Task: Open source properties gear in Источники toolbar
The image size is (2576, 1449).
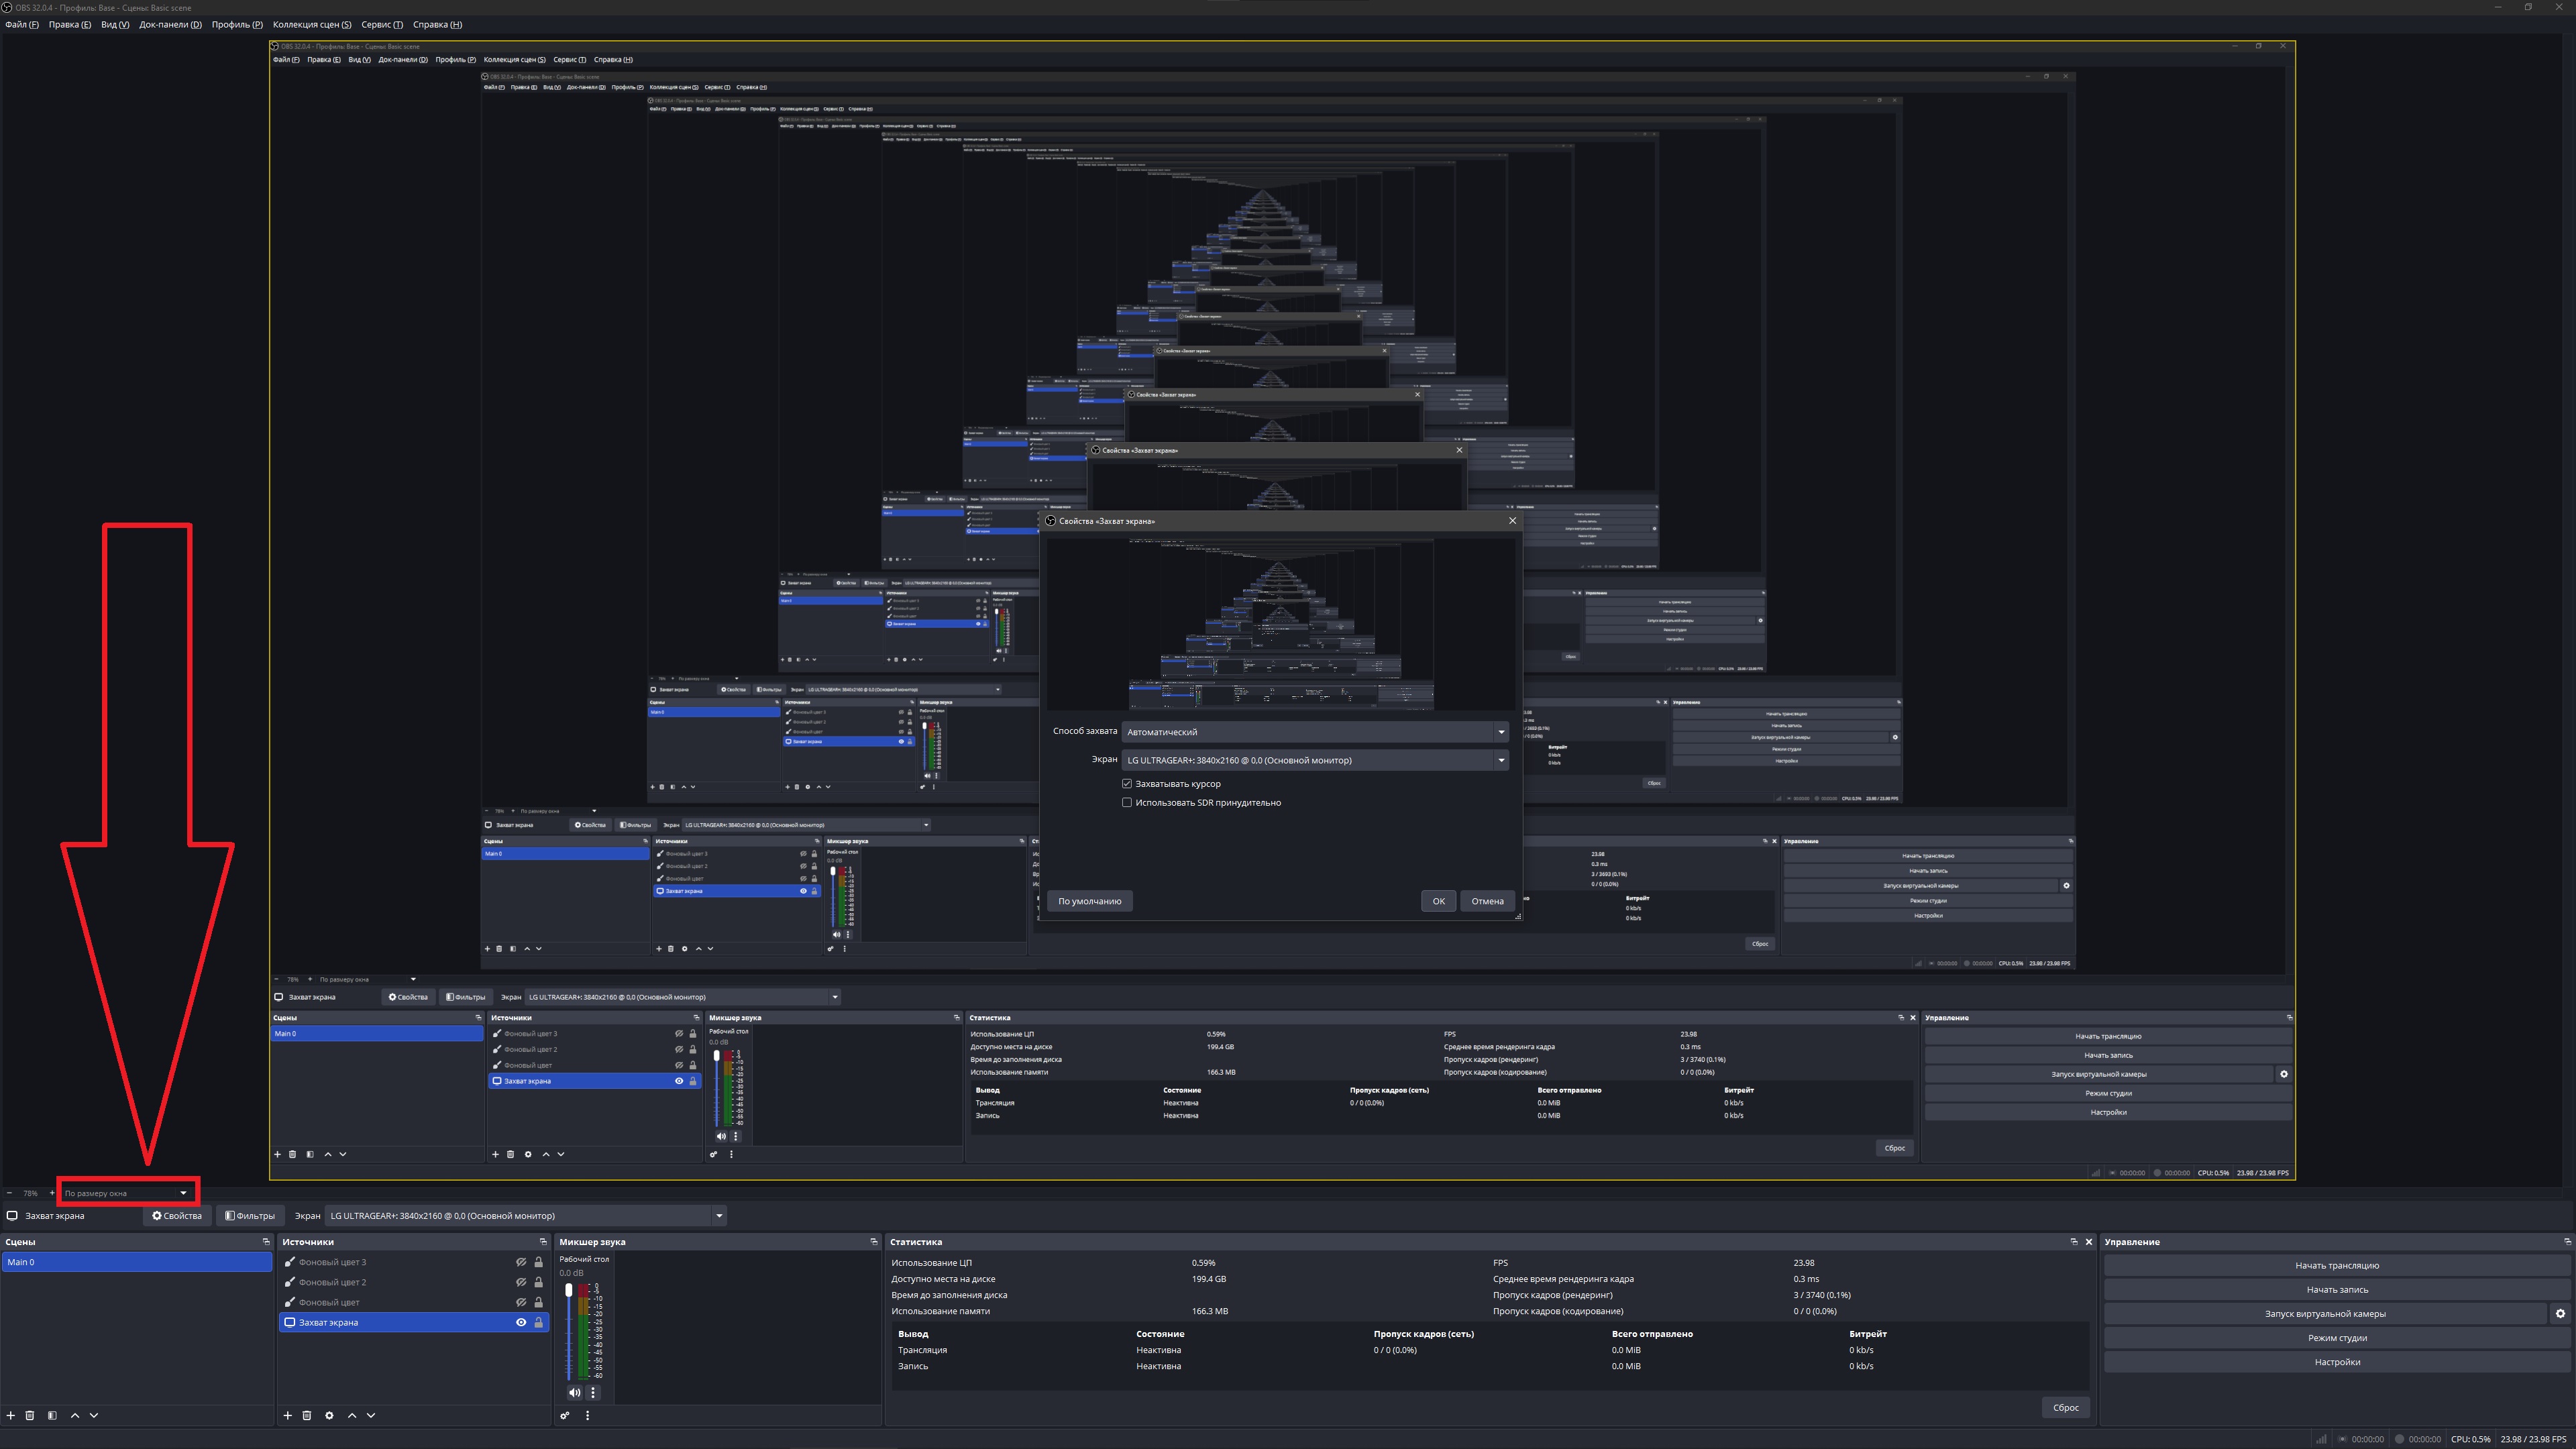Action: 329,1415
